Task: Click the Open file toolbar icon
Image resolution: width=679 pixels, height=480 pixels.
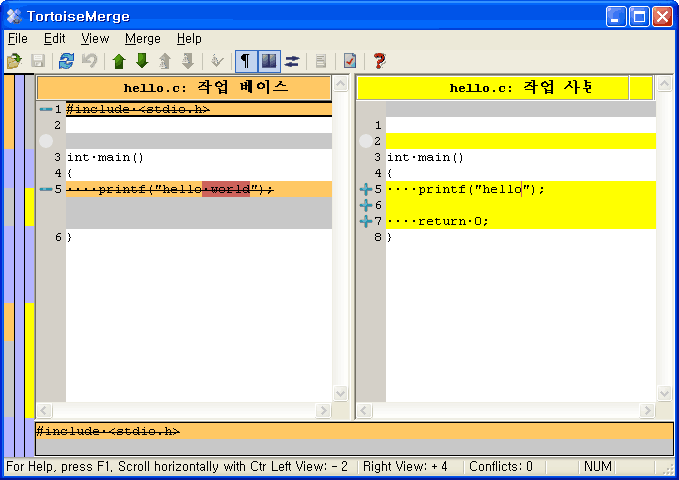Action: pyautogui.click(x=14, y=61)
